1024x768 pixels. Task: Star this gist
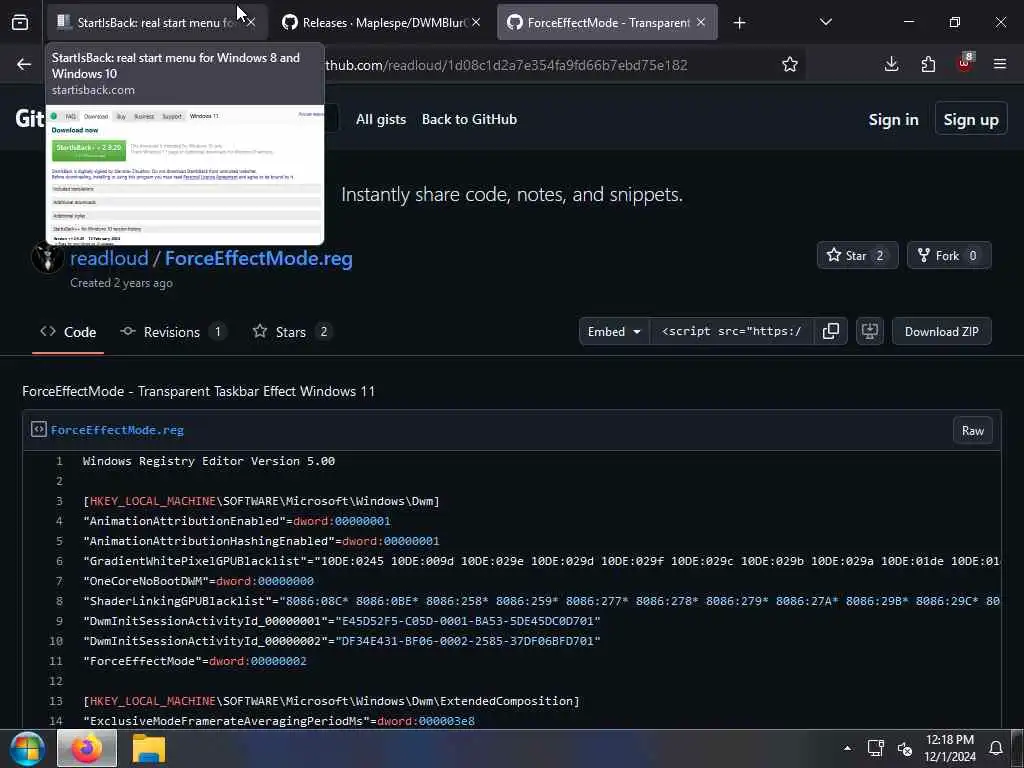pyautogui.click(x=857, y=255)
